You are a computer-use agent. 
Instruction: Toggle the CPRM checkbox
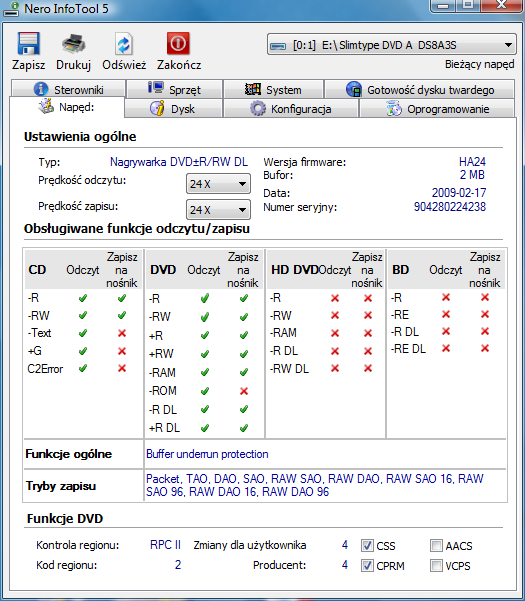[367, 565]
